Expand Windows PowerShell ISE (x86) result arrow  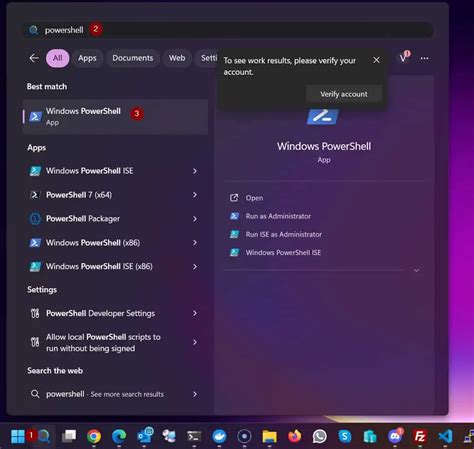[195, 267]
